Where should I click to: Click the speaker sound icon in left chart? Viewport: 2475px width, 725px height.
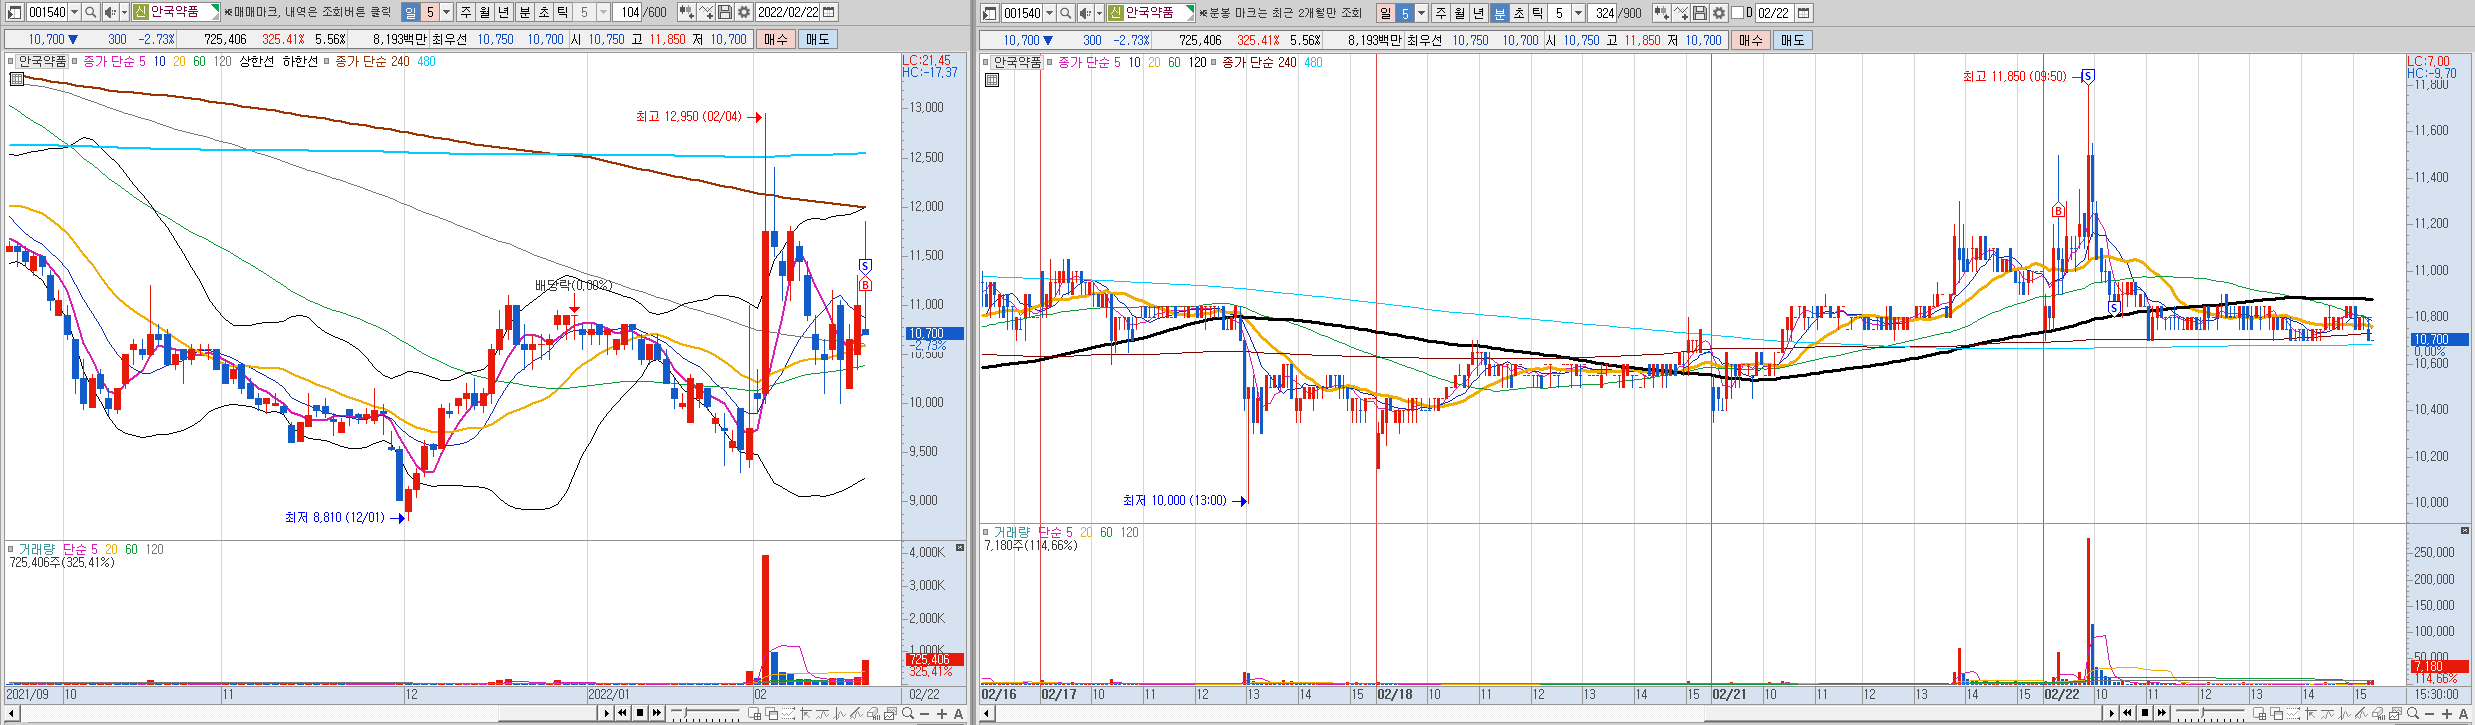pos(110,12)
